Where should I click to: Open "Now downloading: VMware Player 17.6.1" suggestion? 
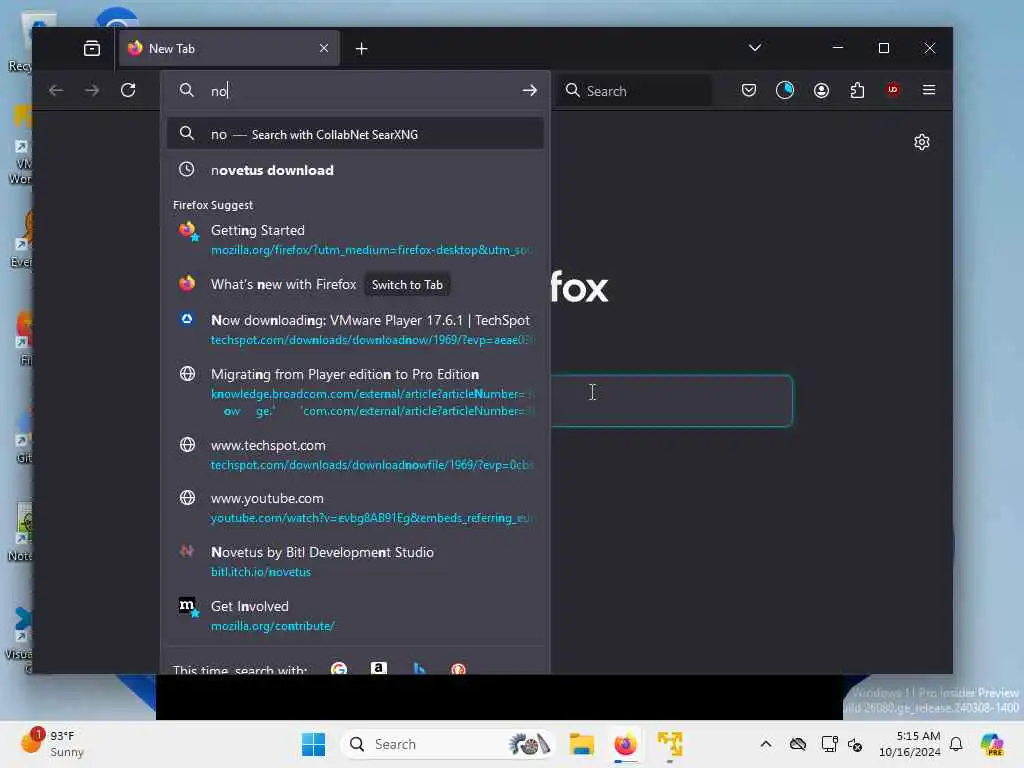tap(355, 329)
